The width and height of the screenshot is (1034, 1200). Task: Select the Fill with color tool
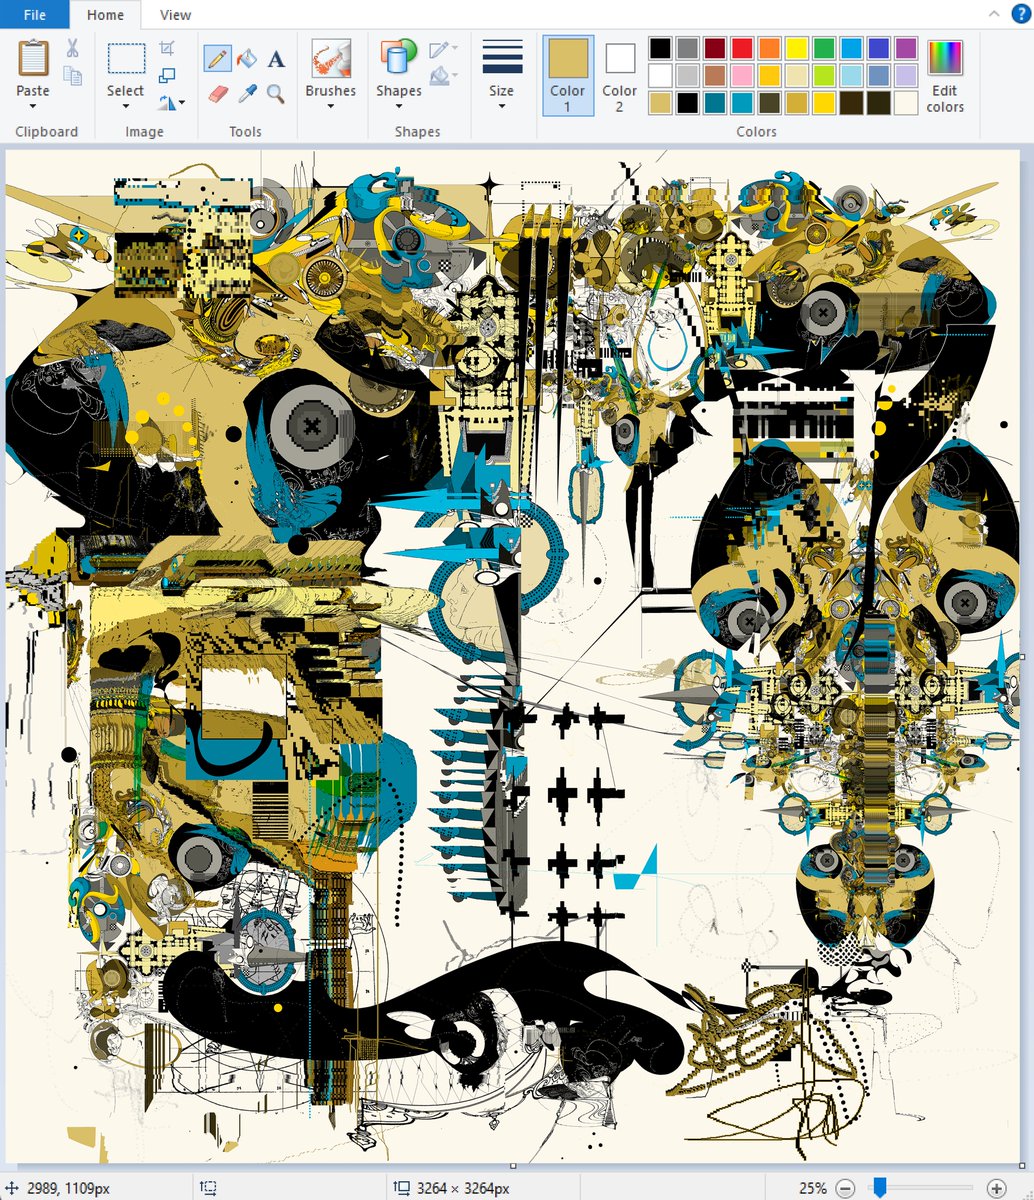coord(246,58)
